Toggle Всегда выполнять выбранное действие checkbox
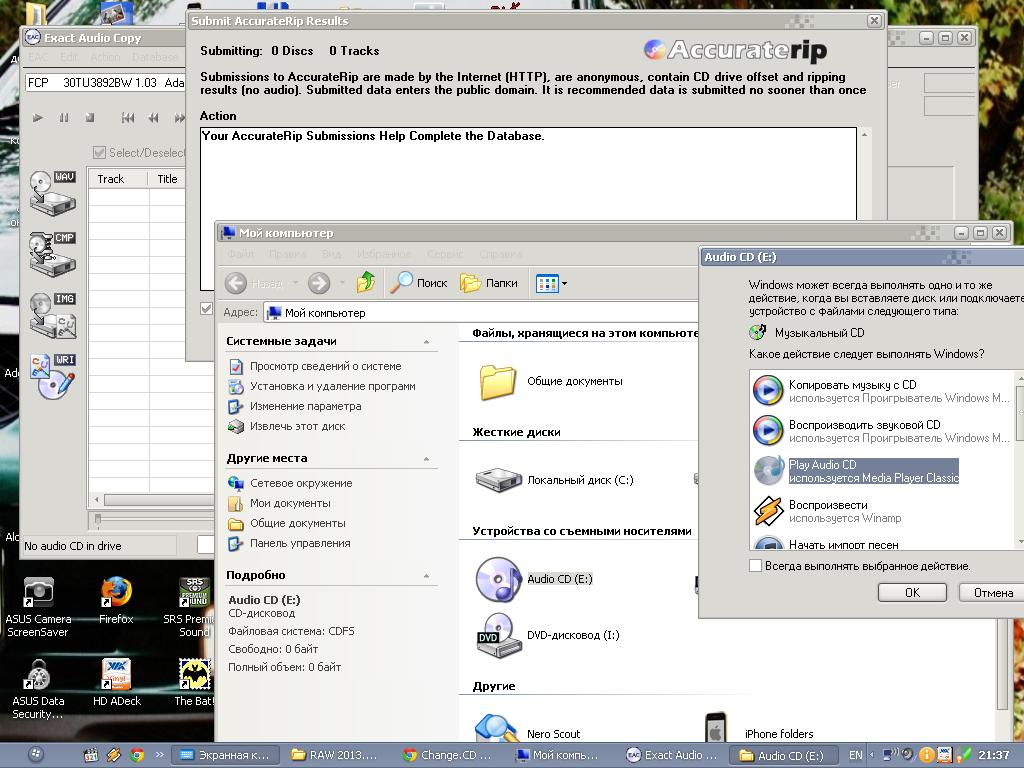Screen dimensions: 1024x768 click(x=756, y=566)
